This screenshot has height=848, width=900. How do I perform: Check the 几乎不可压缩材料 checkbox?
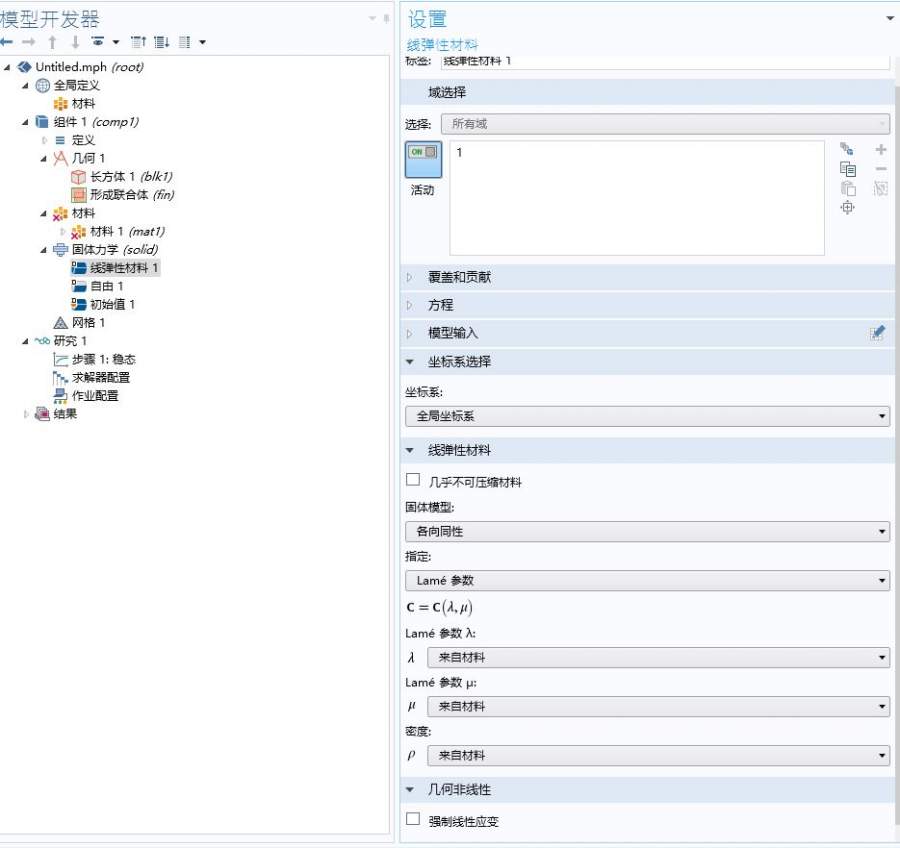(x=413, y=480)
